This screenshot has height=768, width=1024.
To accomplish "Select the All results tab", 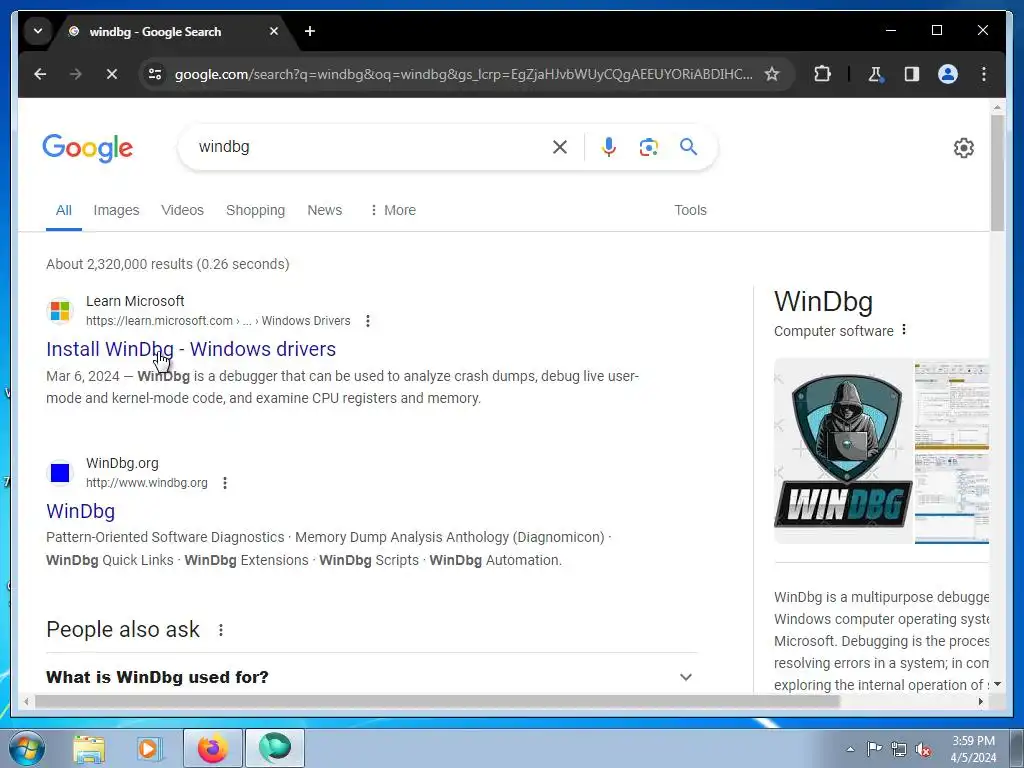I will click(x=63, y=210).
